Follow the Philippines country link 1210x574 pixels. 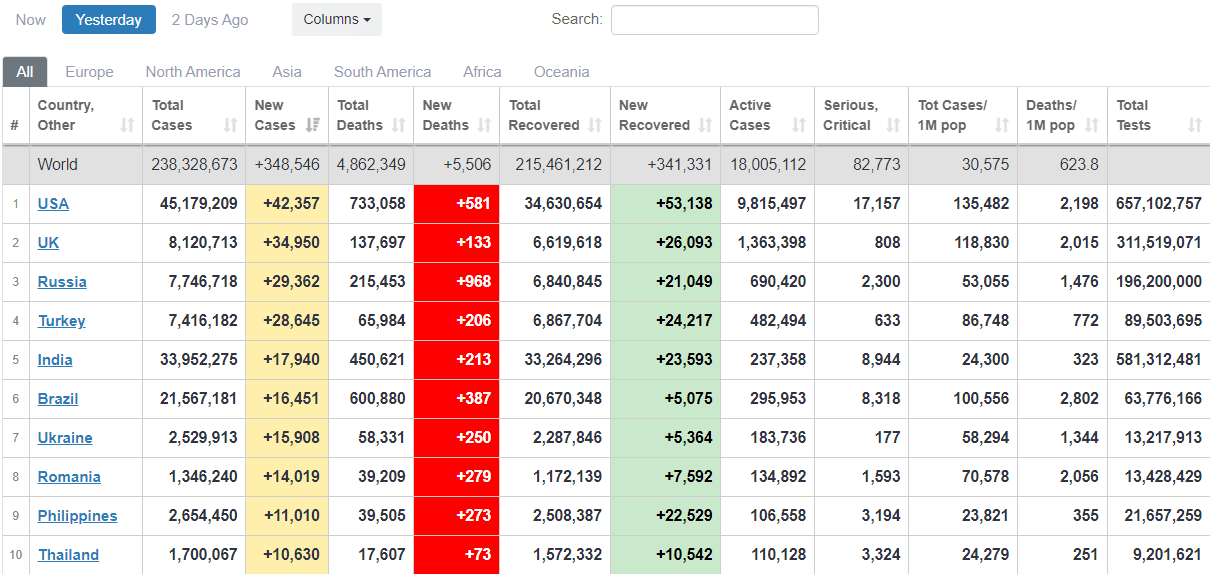tap(77, 516)
